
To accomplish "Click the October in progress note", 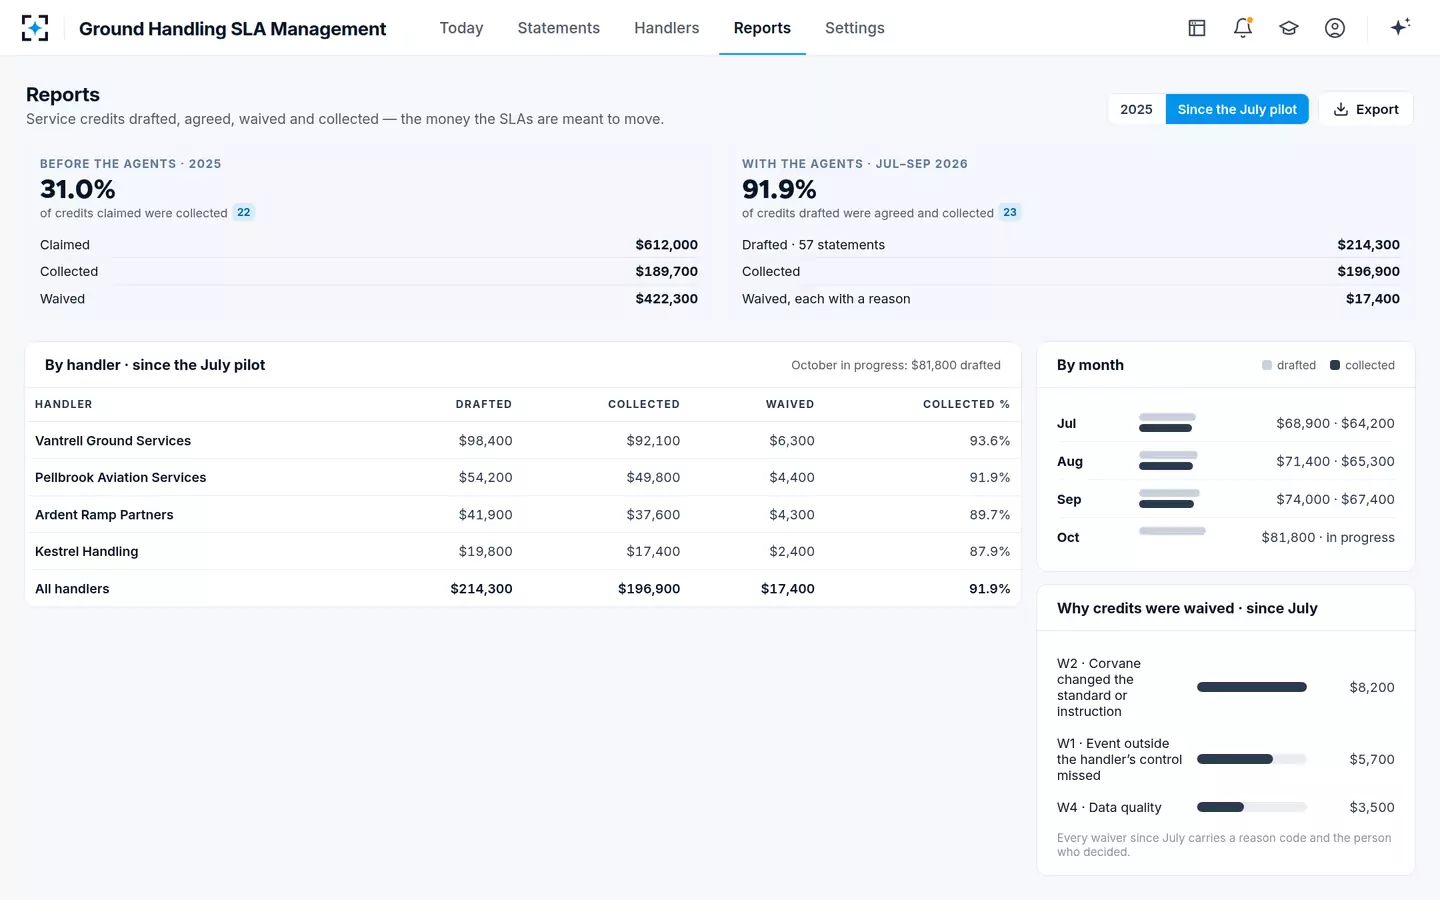I will coord(896,365).
